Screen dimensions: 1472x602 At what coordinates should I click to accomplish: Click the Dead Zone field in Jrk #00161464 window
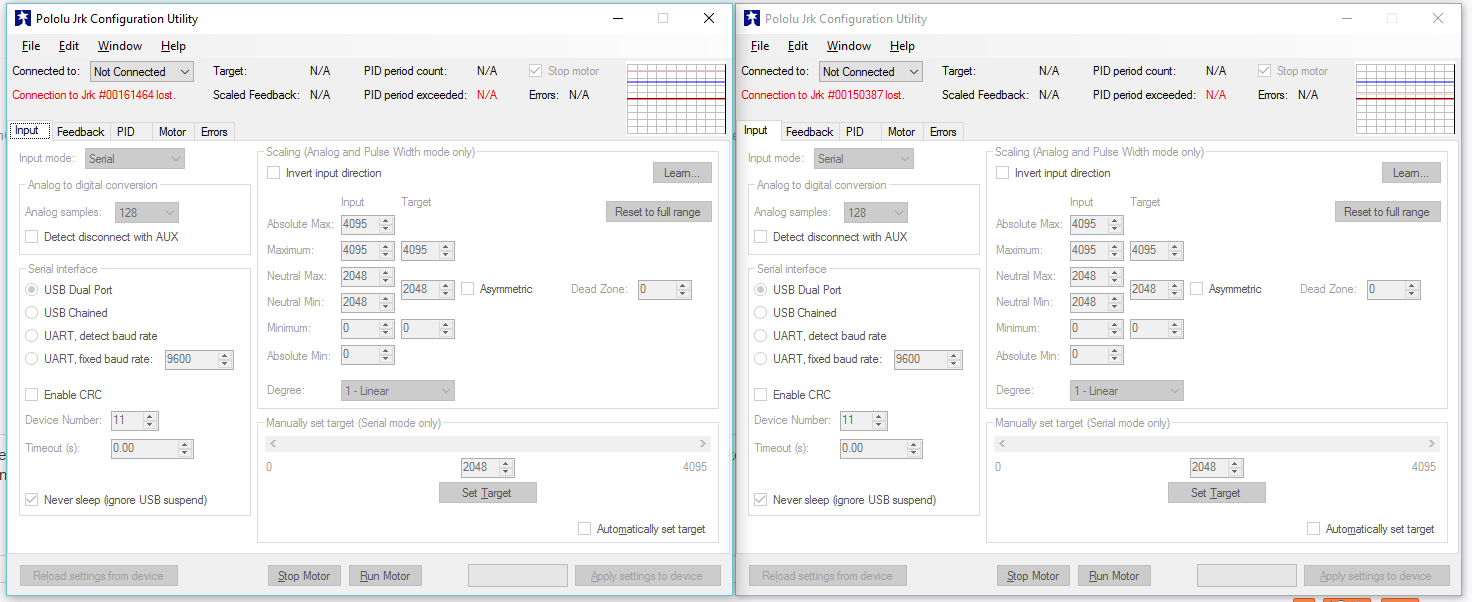tap(664, 289)
